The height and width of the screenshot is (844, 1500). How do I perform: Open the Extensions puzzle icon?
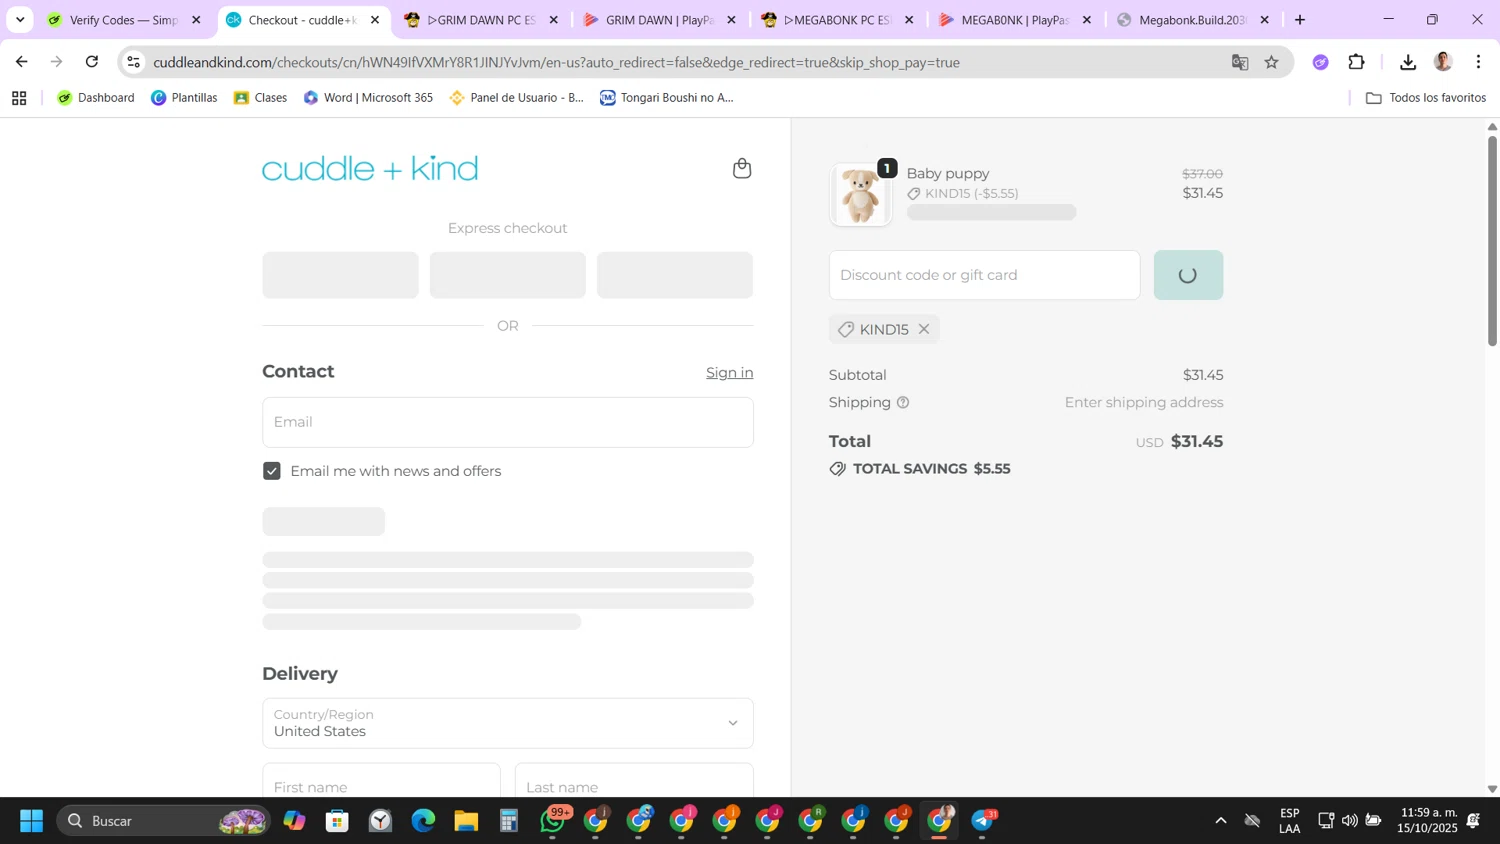pyautogui.click(x=1356, y=62)
